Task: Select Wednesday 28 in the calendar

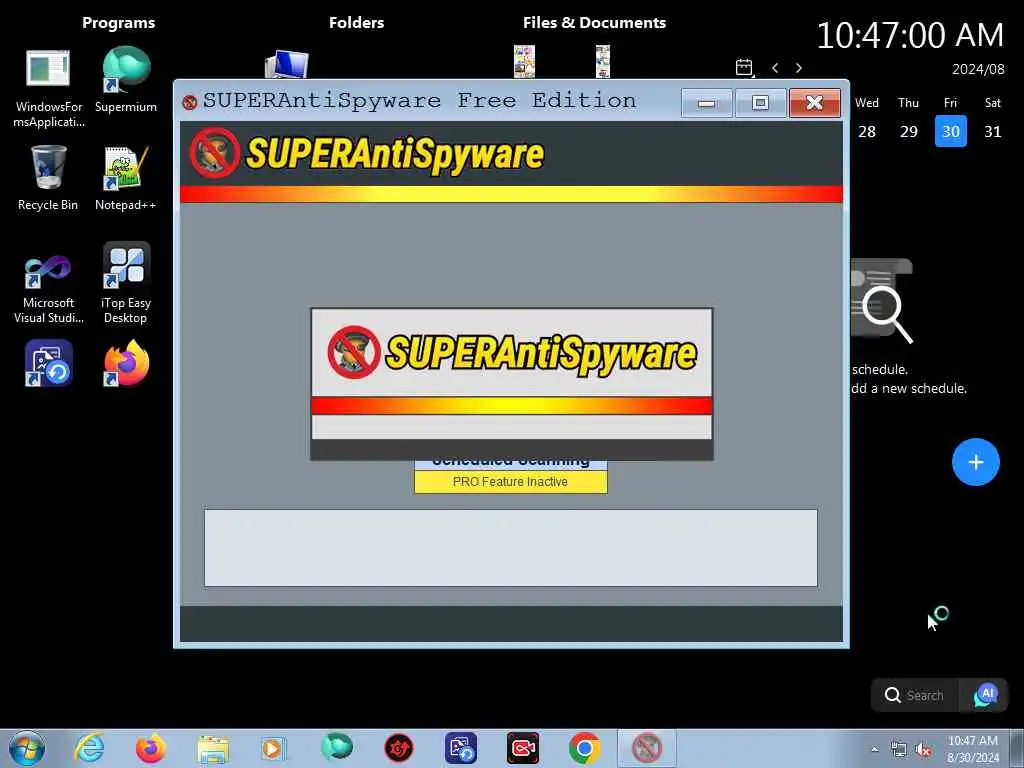Action: (x=867, y=131)
